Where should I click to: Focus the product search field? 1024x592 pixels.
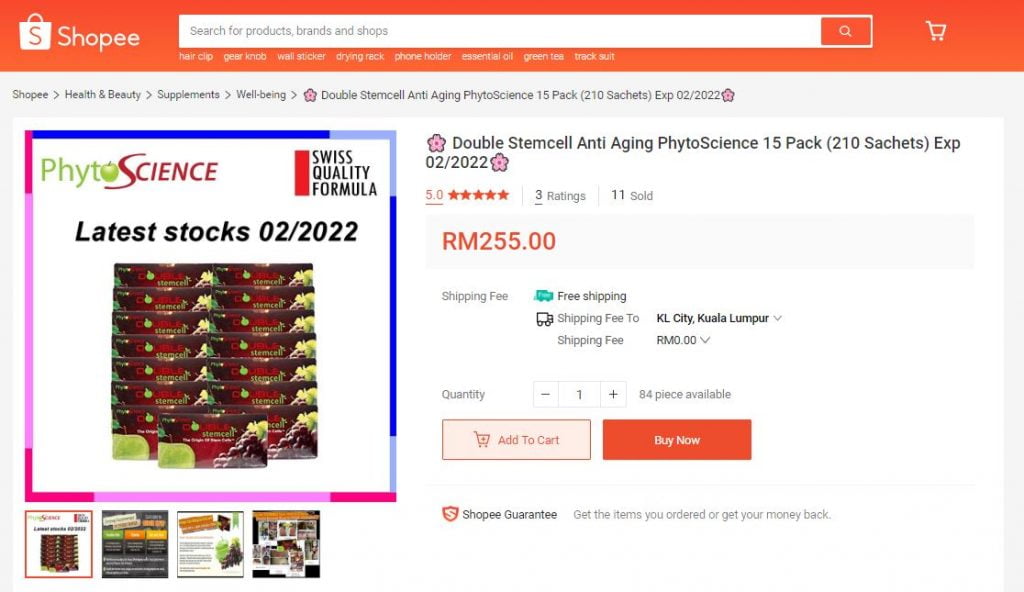(500, 31)
